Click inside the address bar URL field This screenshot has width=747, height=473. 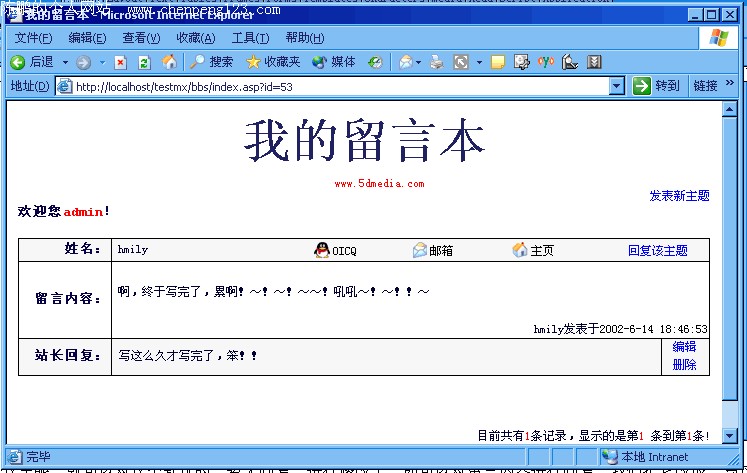coord(340,86)
